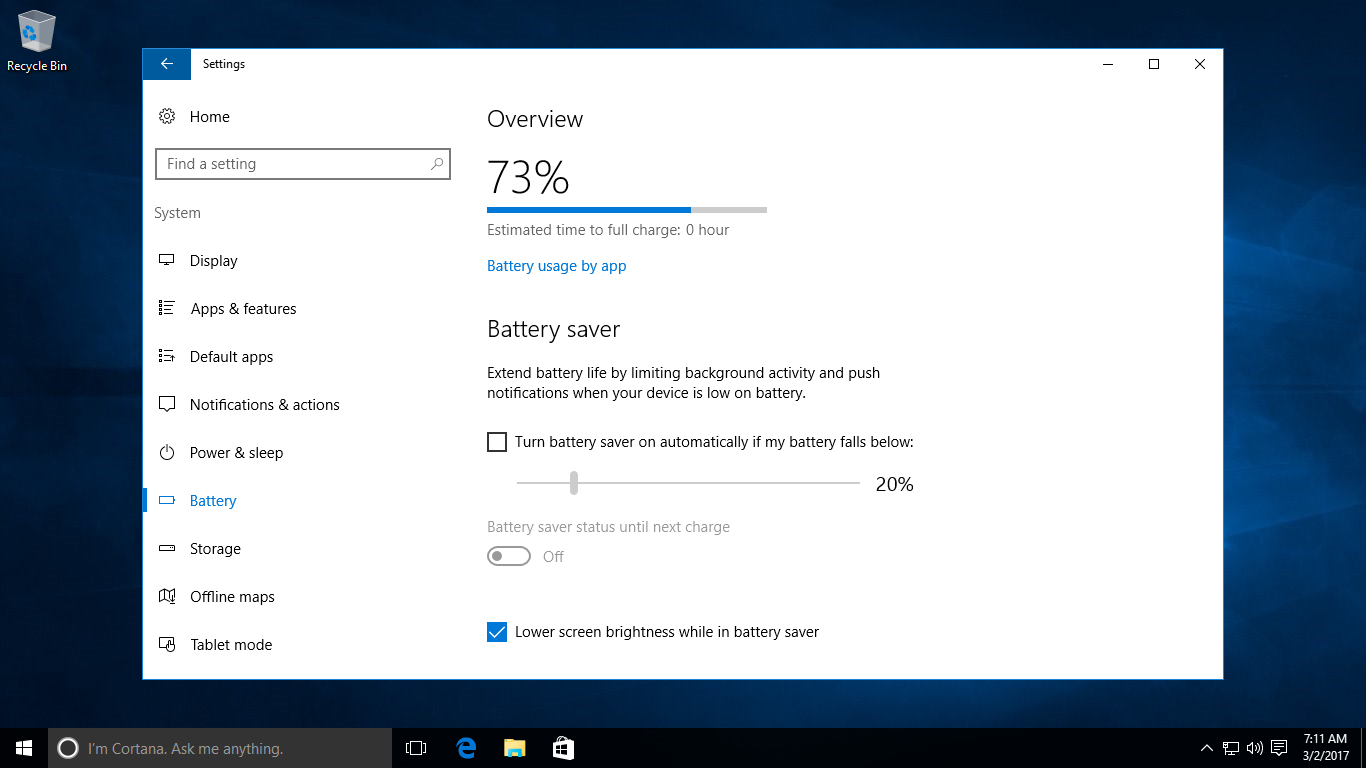Click the Power & sleep icon
The width and height of the screenshot is (1366, 768).
pos(167,453)
